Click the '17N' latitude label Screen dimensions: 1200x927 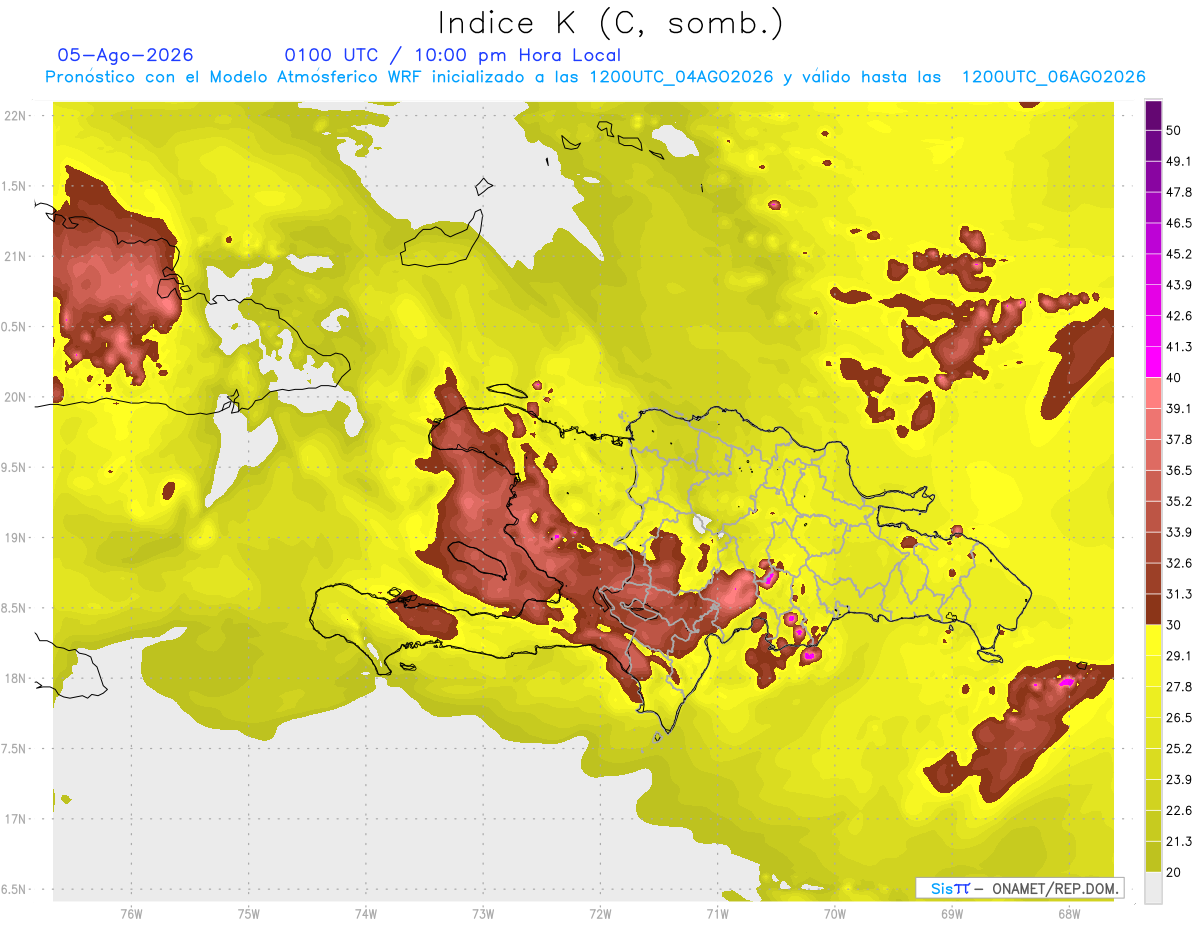[17, 819]
